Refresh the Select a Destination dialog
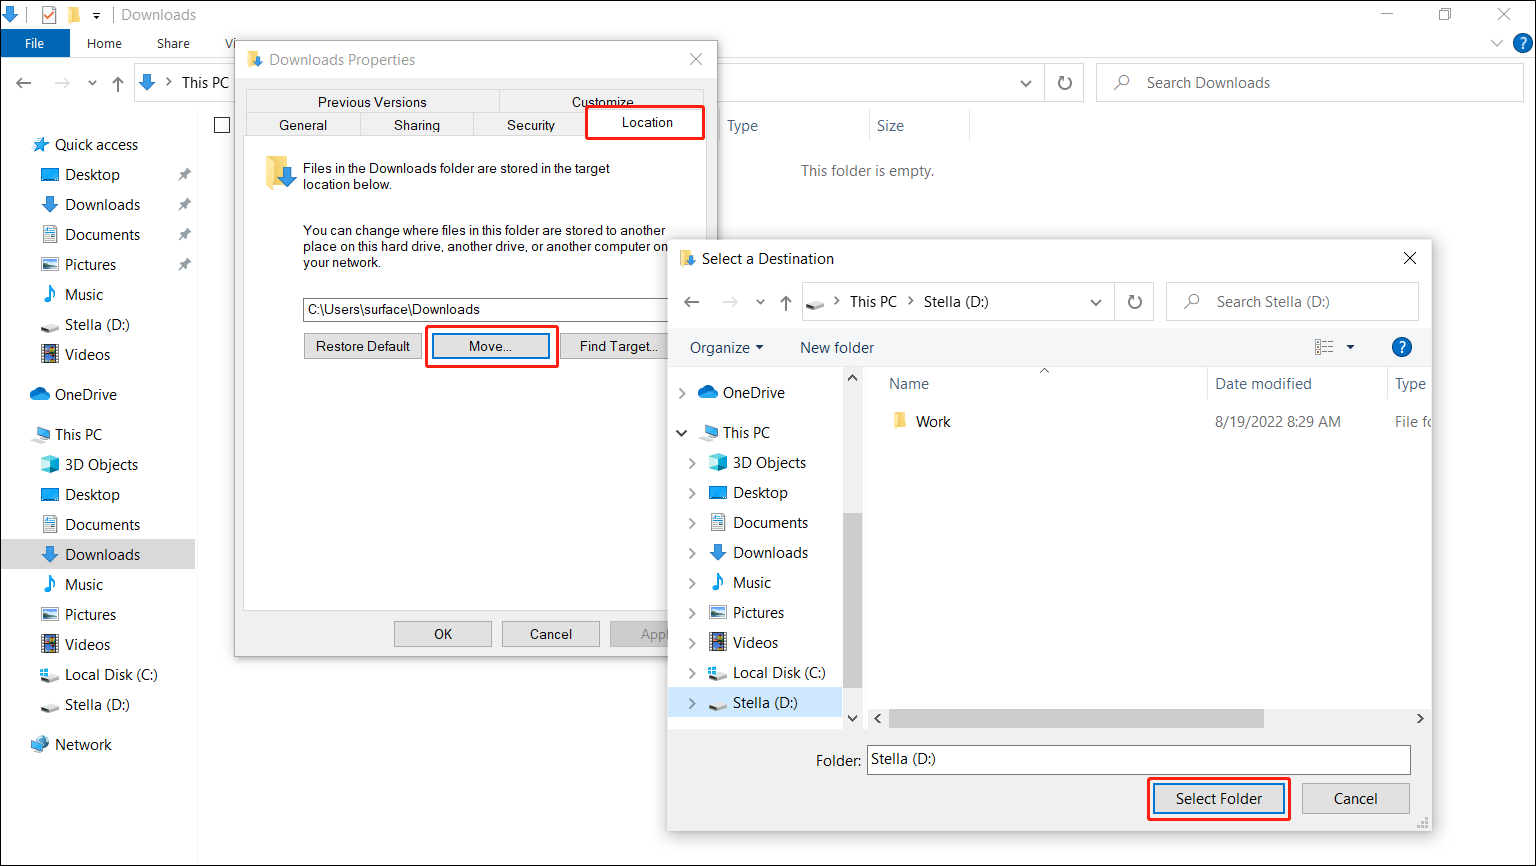The height and width of the screenshot is (866, 1536). pos(1134,302)
